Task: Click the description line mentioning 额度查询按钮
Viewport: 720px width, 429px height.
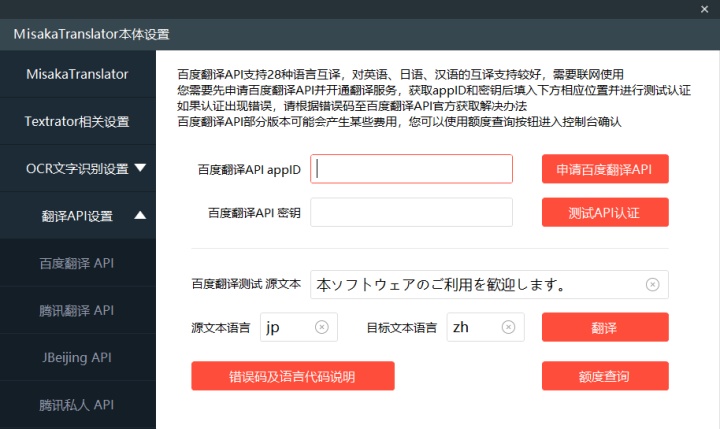Action: tap(399, 122)
